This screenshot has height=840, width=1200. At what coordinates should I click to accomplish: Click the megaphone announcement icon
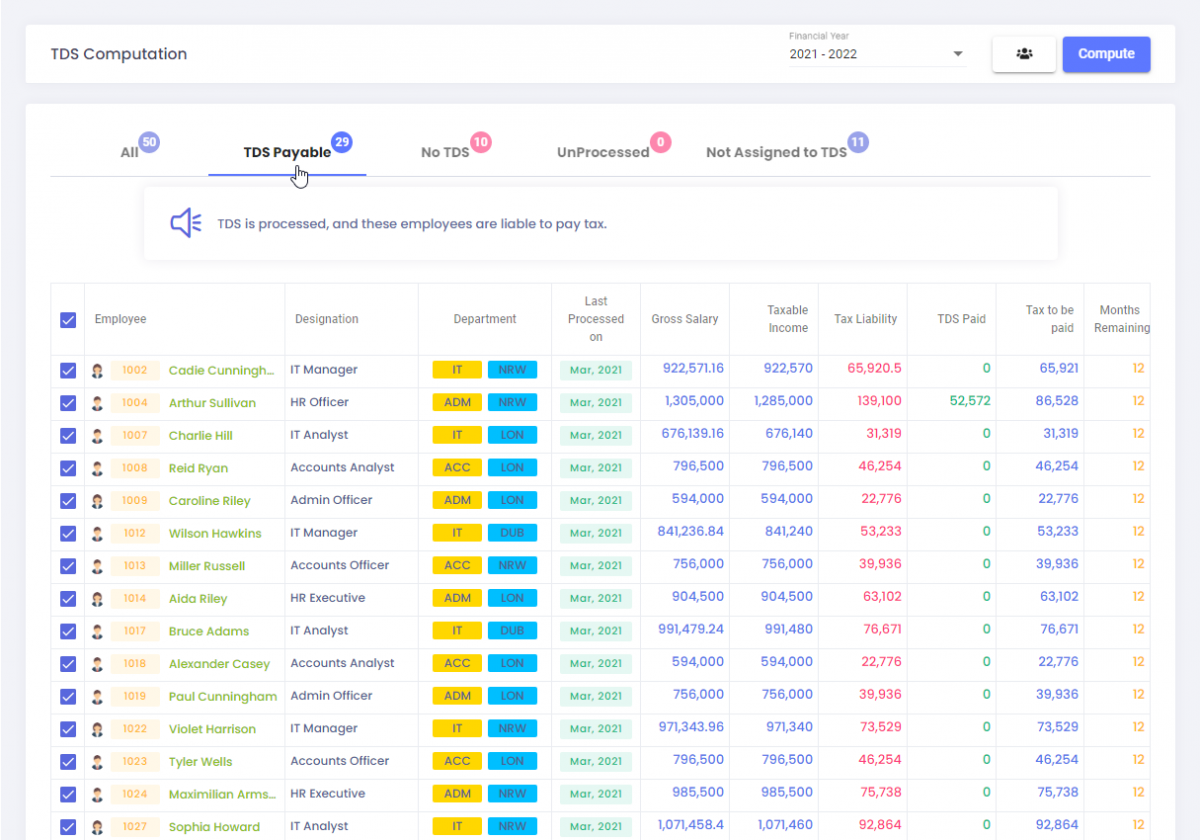[x=185, y=223]
